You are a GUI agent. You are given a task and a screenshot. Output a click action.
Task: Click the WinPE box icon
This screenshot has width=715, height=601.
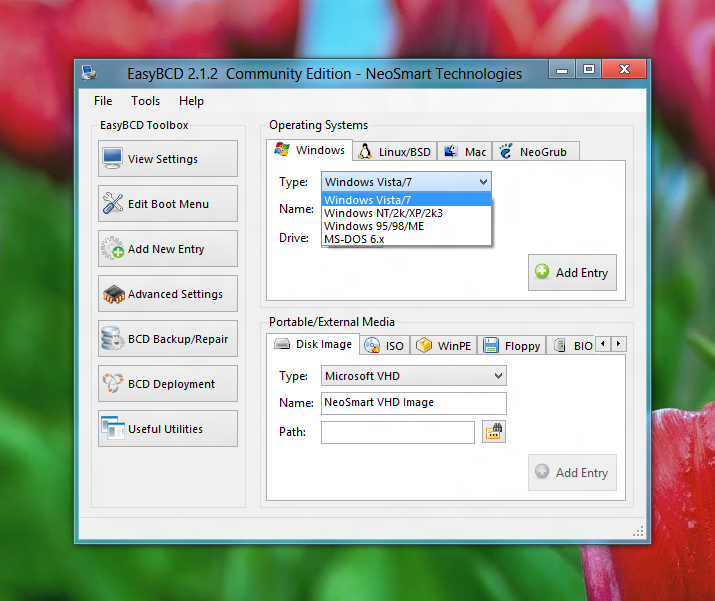point(424,345)
